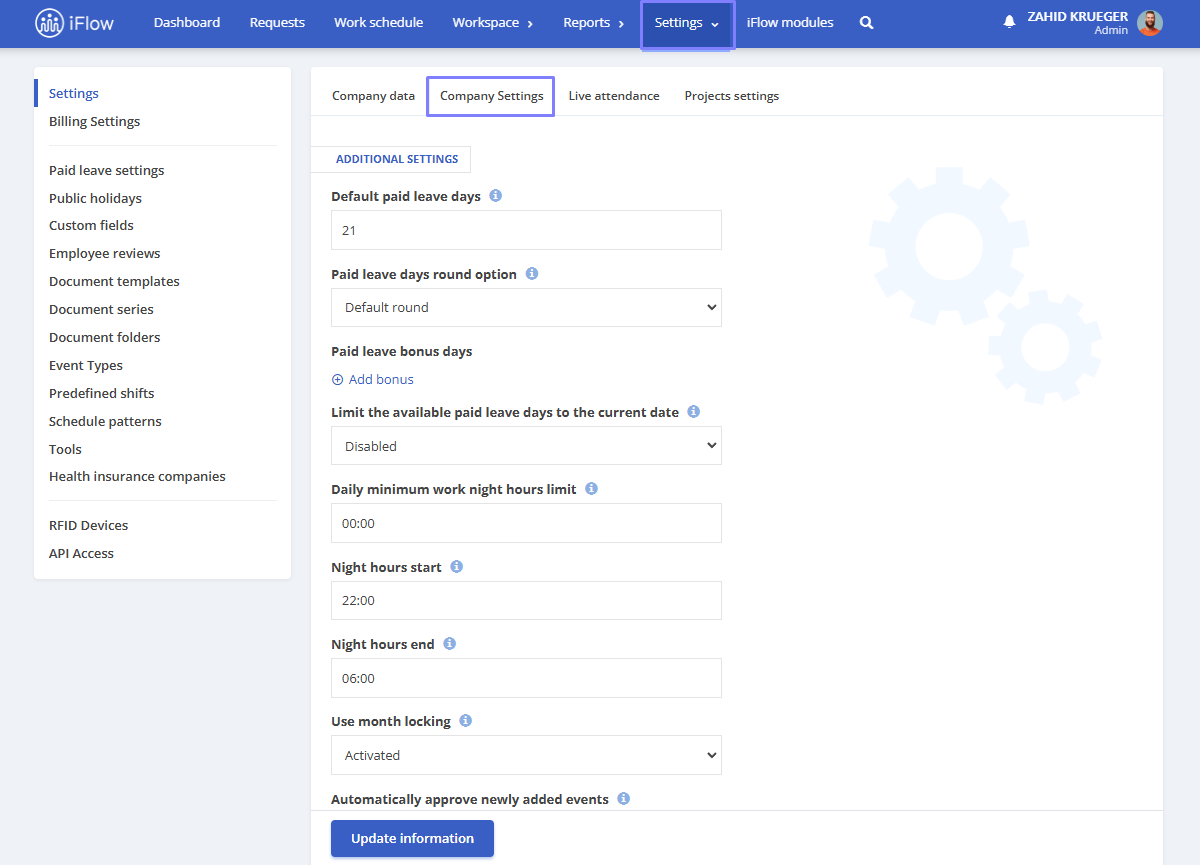Open the Limit available paid leave days dropdown
1200x865 pixels.
pos(526,446)
